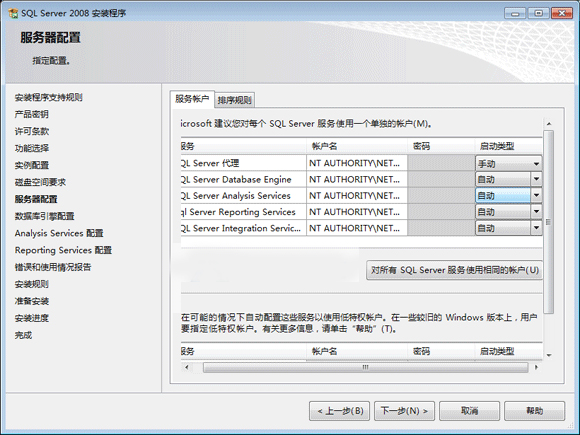Image resolution: width=580 pixels, height=435 pixels.
Task: Click the 下一步(N) next button
Action: point(404,411)
